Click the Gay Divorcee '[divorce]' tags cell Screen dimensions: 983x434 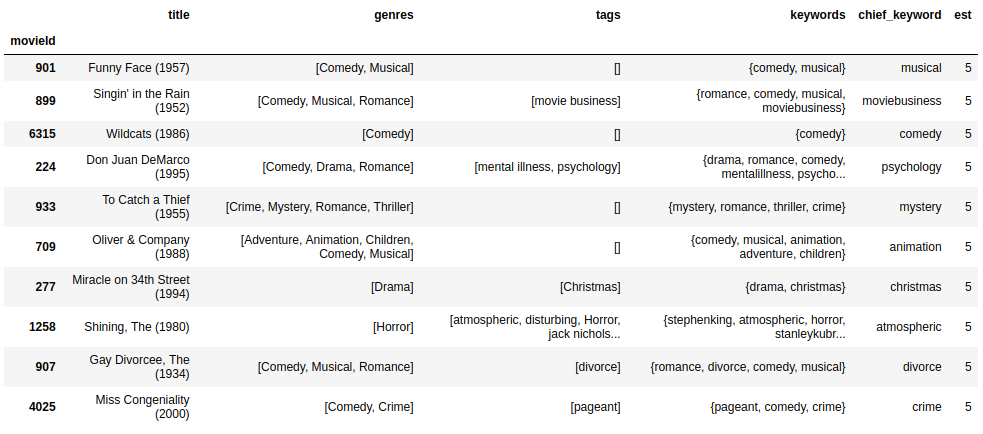point(597,367)
